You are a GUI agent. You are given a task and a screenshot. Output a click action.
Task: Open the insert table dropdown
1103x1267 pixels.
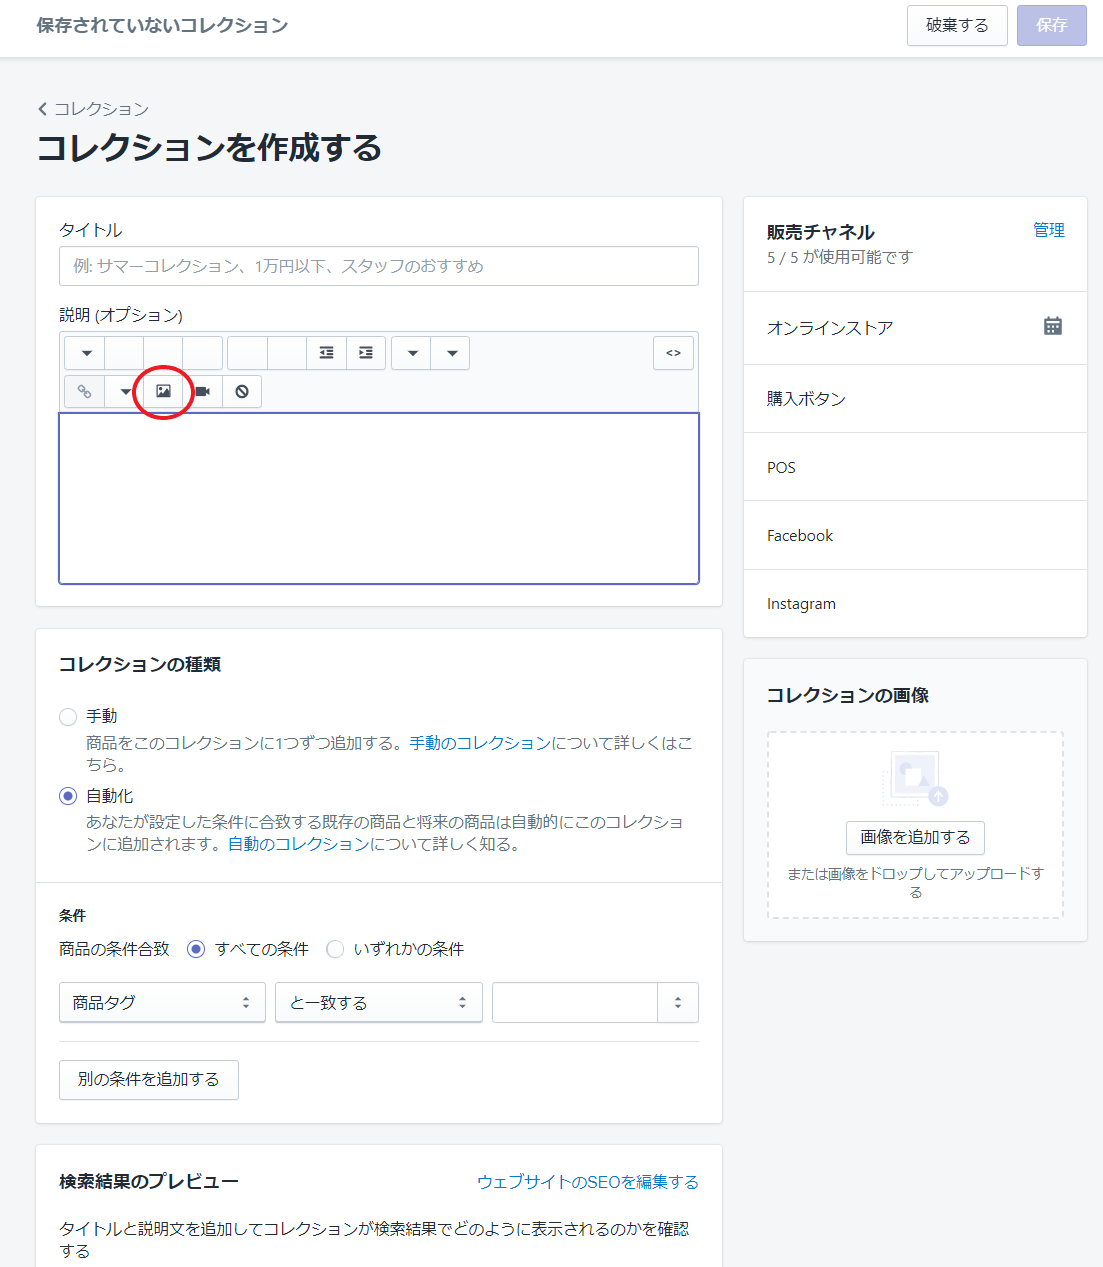point(124,392)
